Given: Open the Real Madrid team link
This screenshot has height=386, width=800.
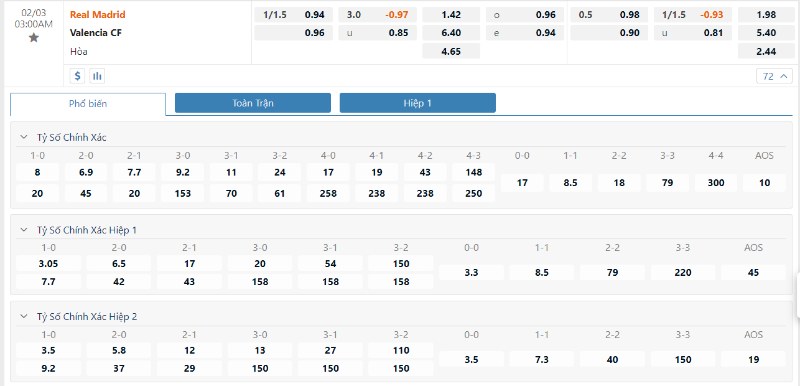Looking at the screenshot, I should (97, 14).
